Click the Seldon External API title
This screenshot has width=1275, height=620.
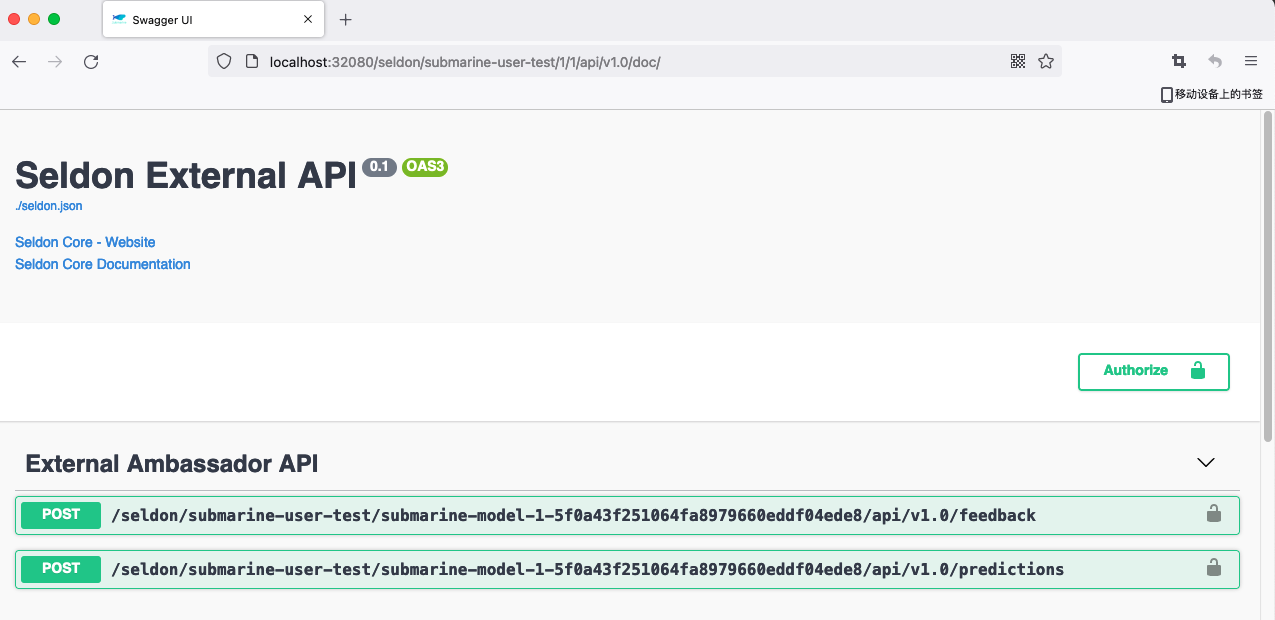(186, 175)
